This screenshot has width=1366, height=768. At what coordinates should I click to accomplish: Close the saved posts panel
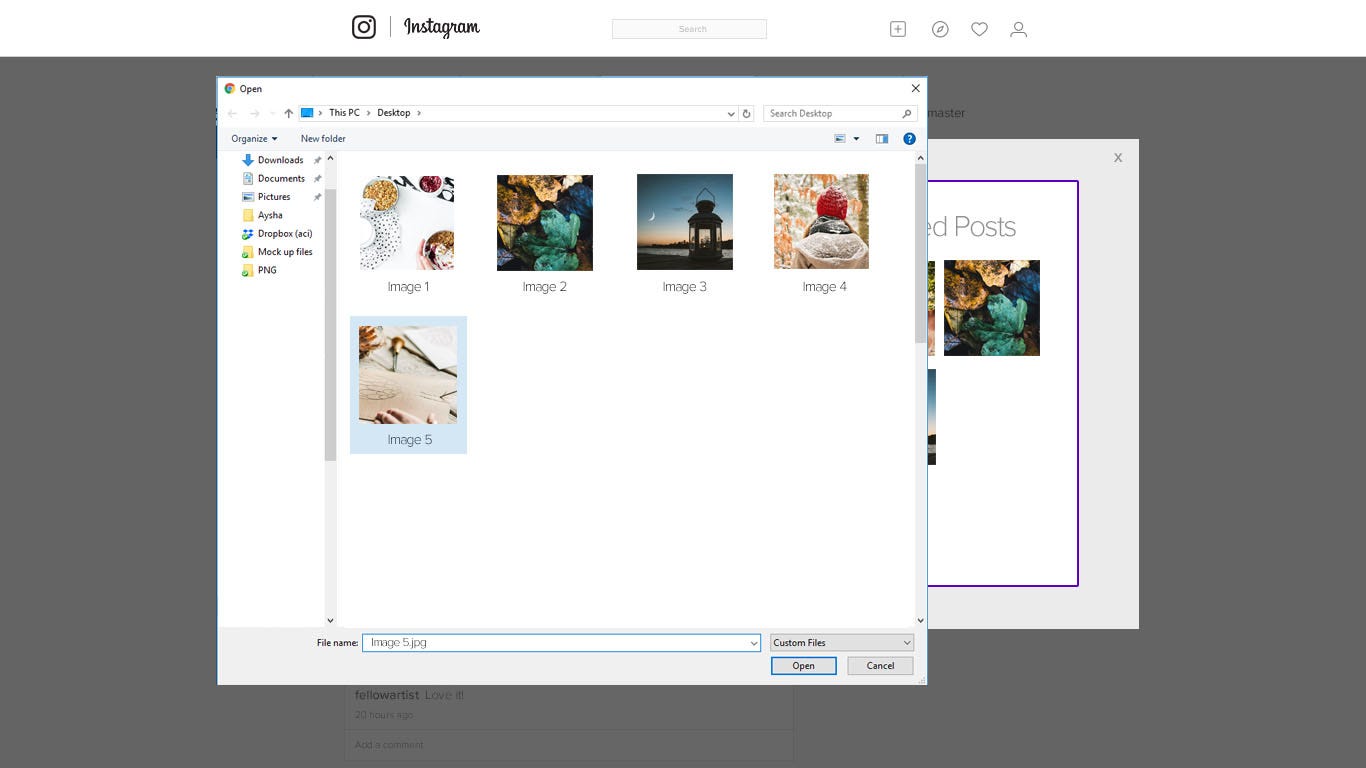tap(1118, 157)
